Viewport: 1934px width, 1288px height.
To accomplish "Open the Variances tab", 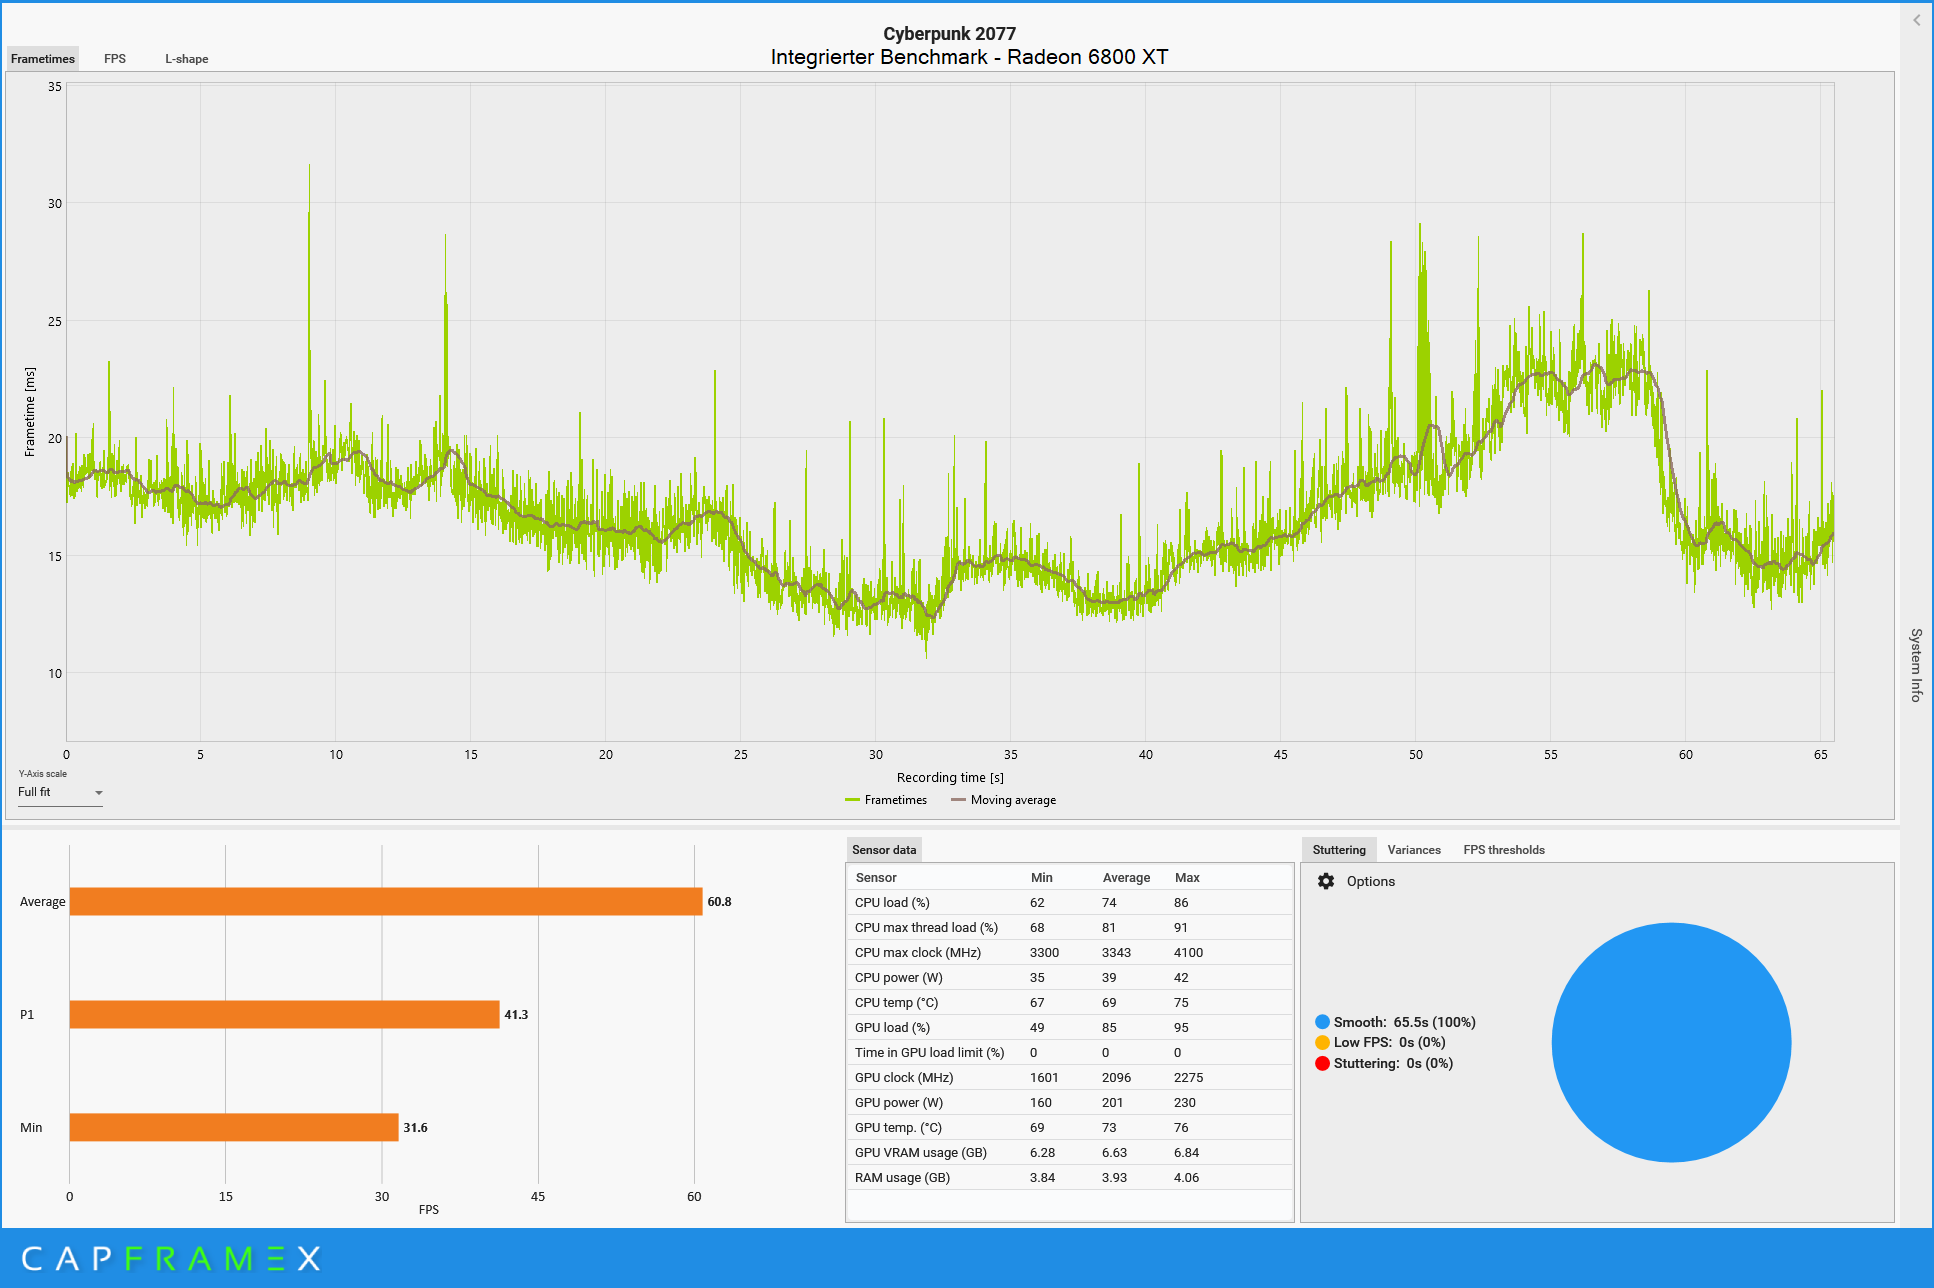I will [1414, 850].
